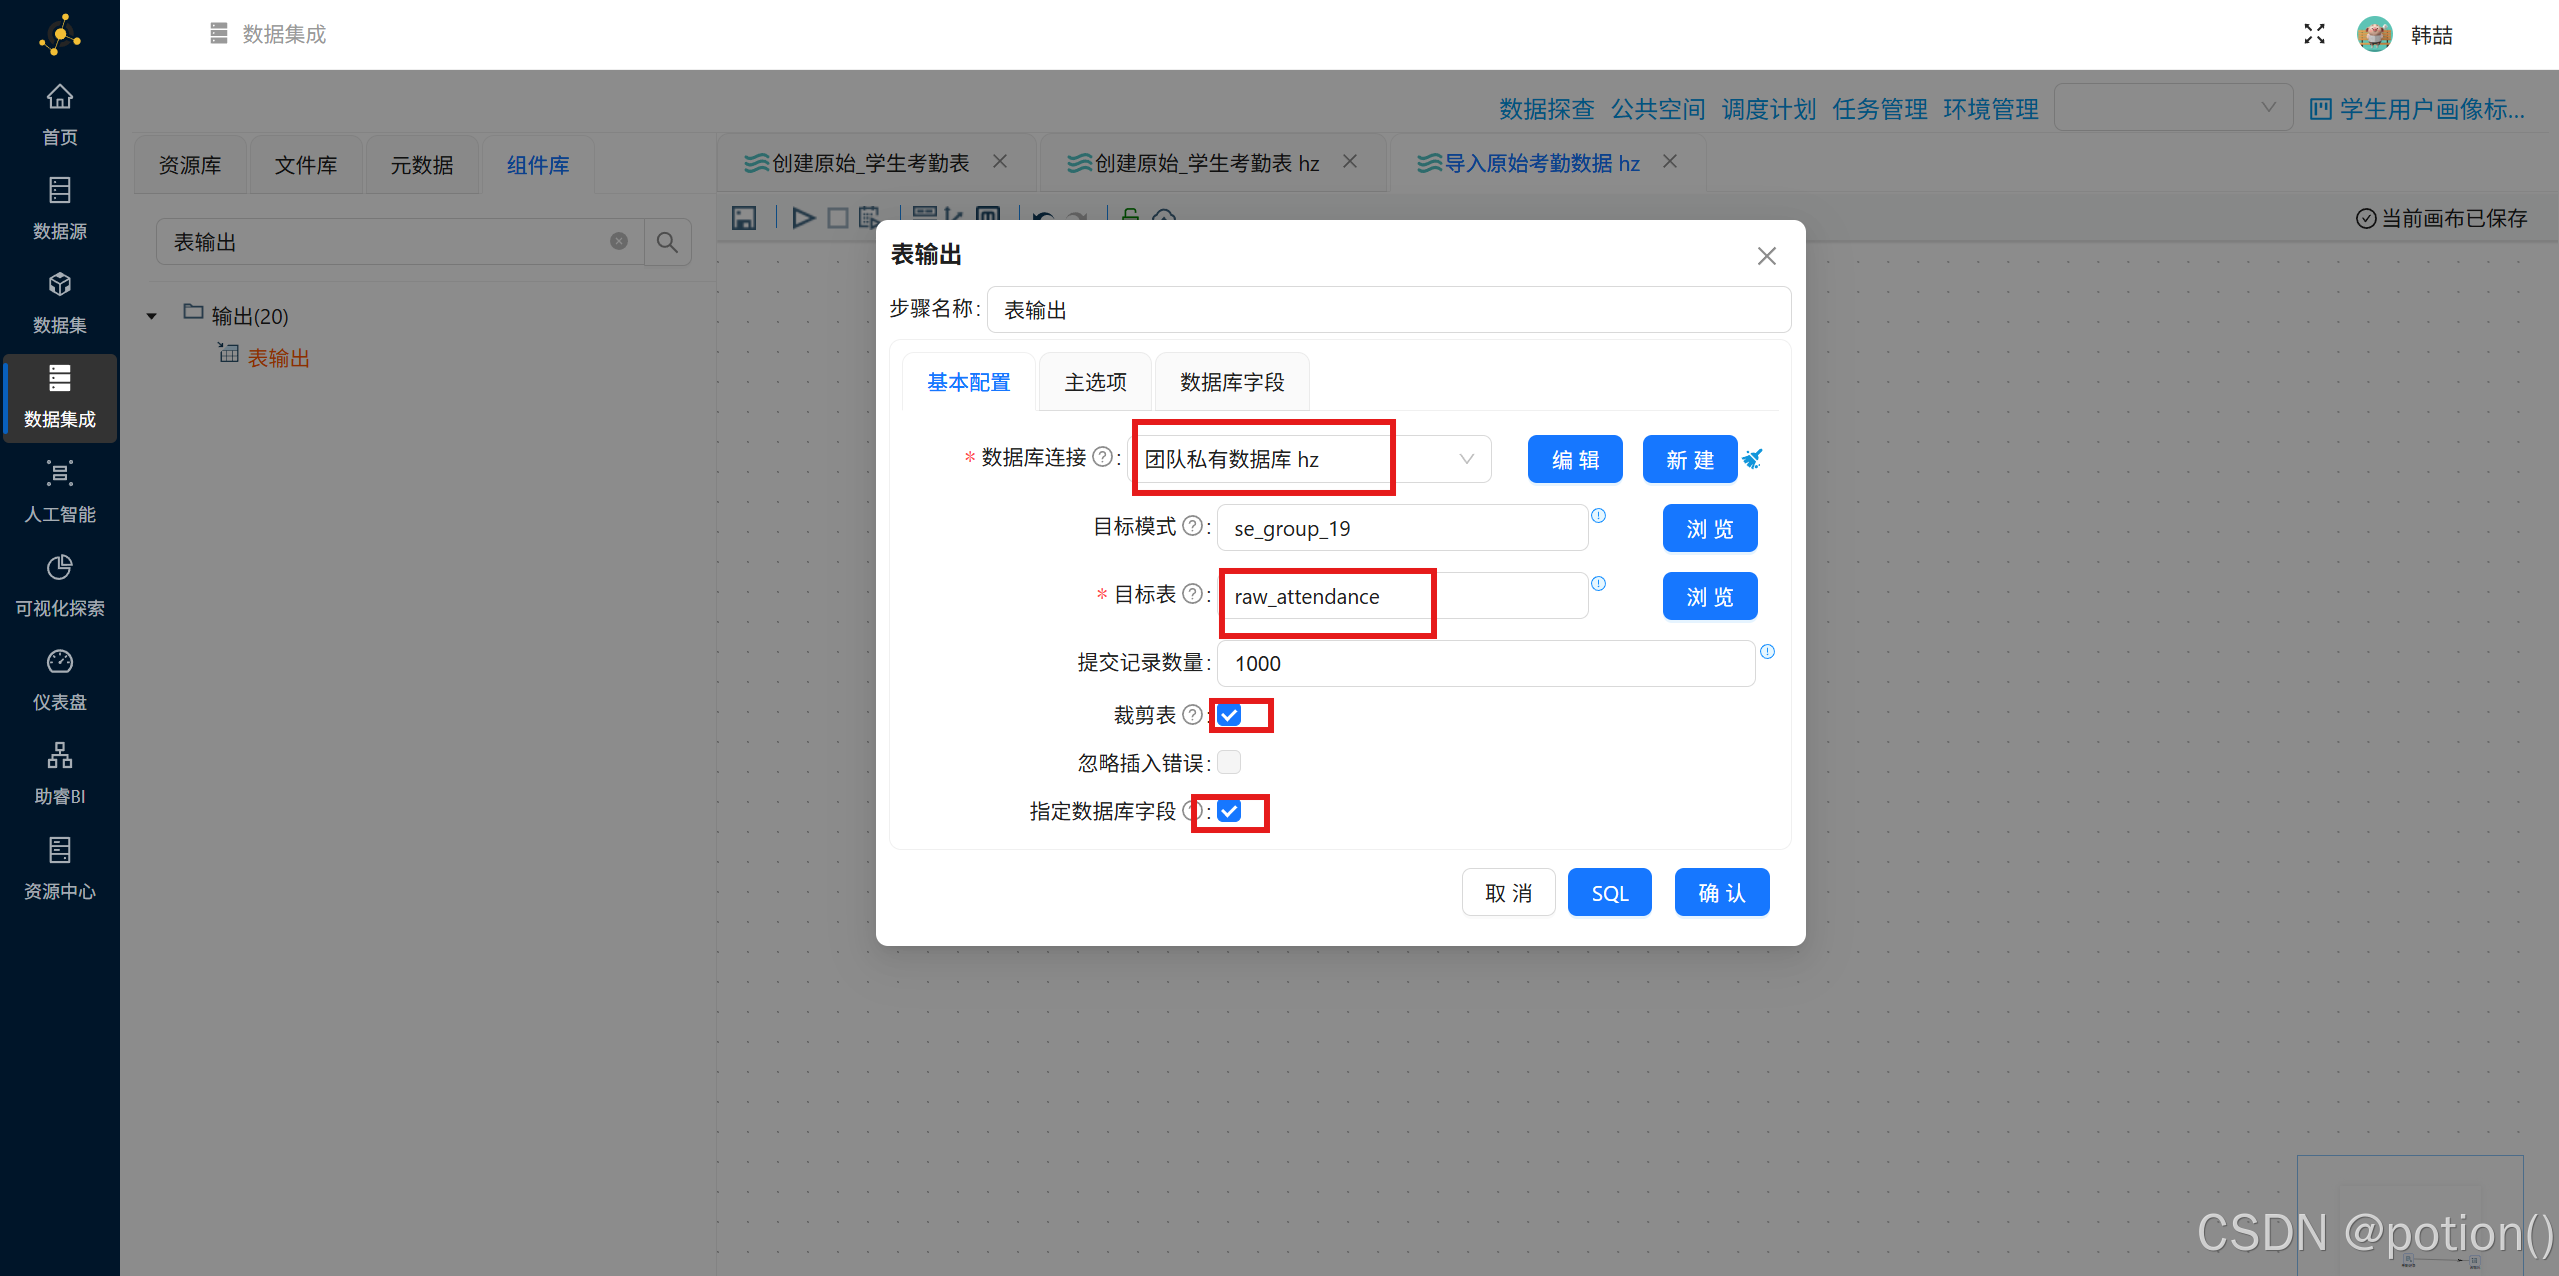Click the scheduled run calendar toolbar icon
Screen dimensions: 2559x1276
point(869,217)
